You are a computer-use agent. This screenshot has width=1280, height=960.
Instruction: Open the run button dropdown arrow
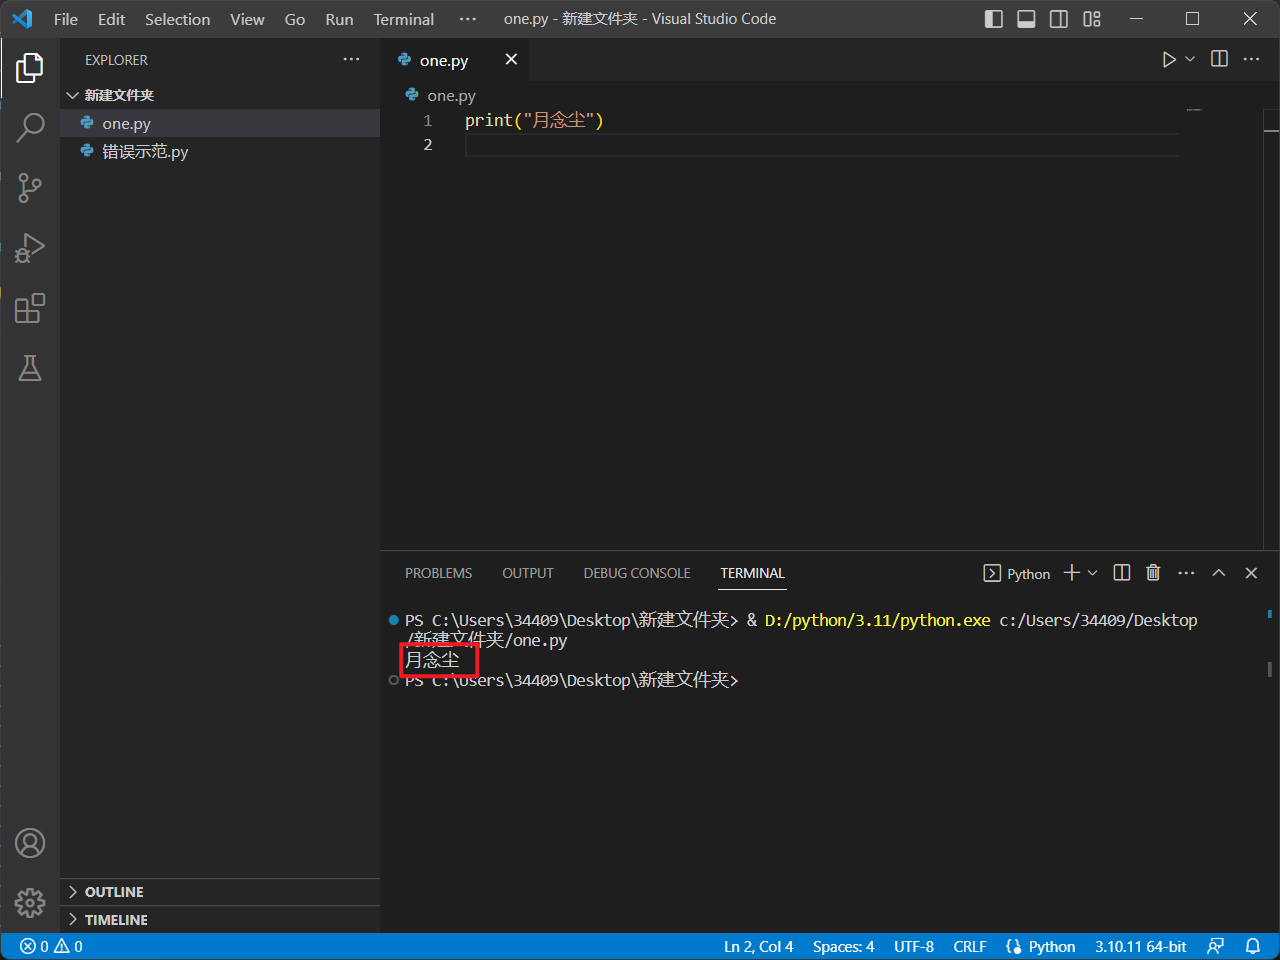pyautogui.click(x=1190, y=60)
